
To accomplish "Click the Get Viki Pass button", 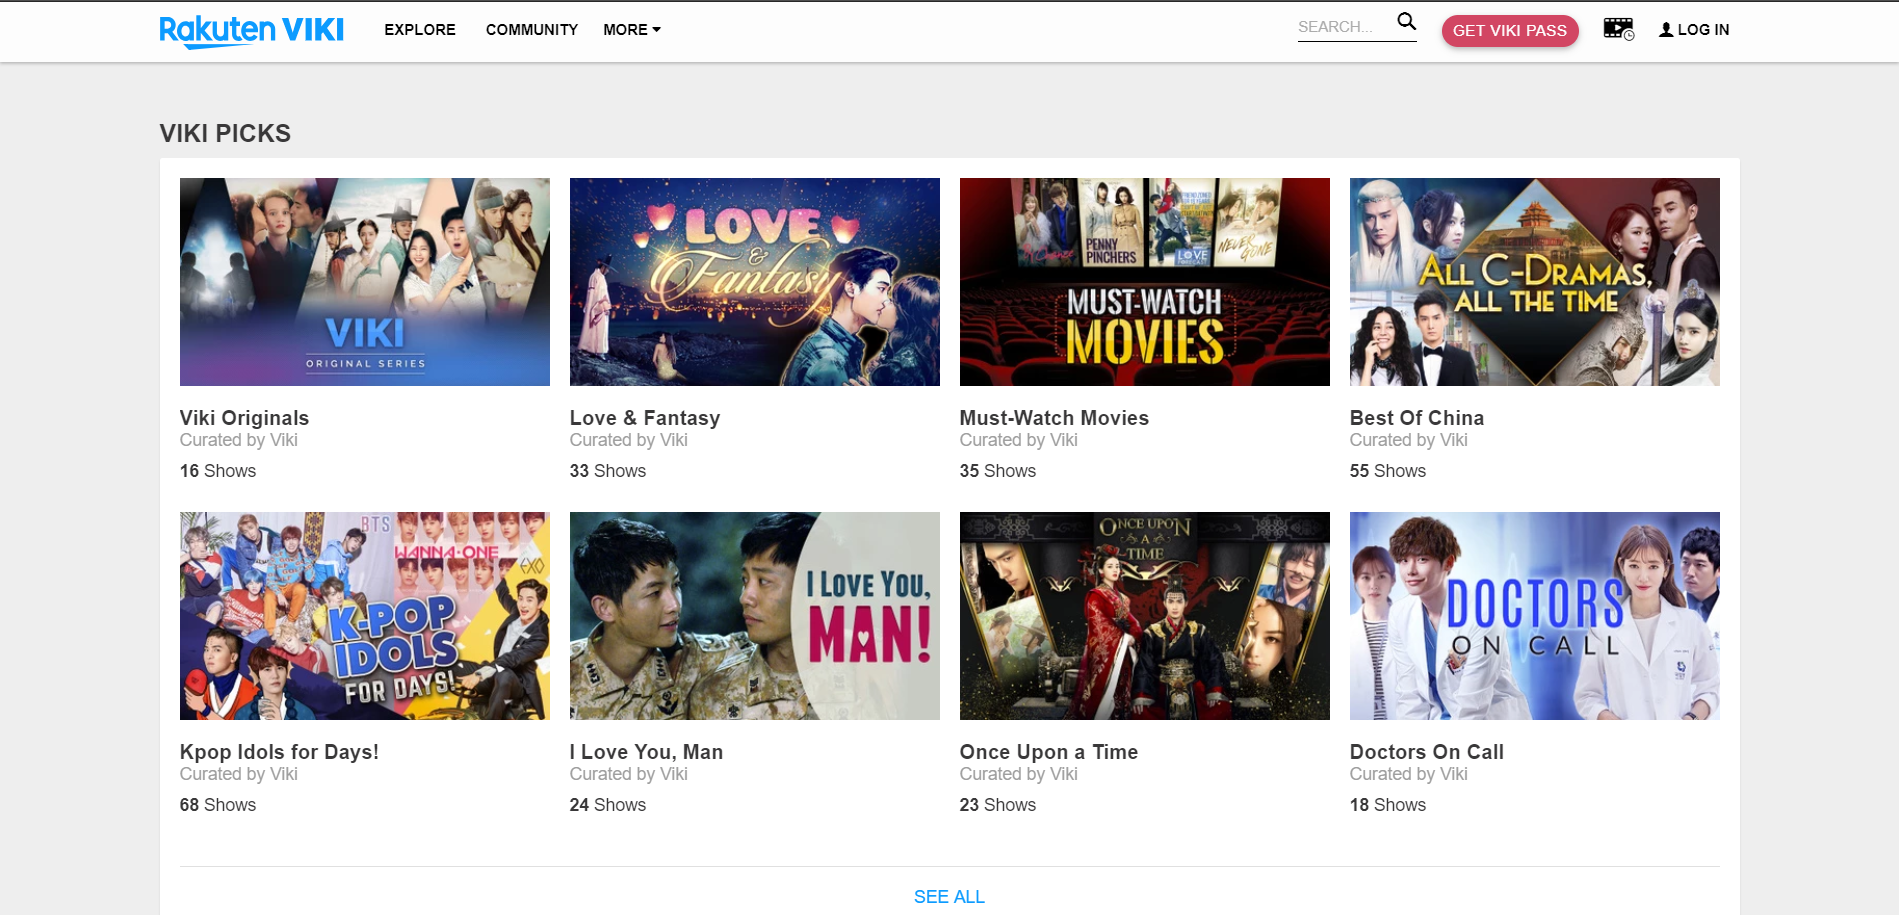I will [x=1510, y=31].
